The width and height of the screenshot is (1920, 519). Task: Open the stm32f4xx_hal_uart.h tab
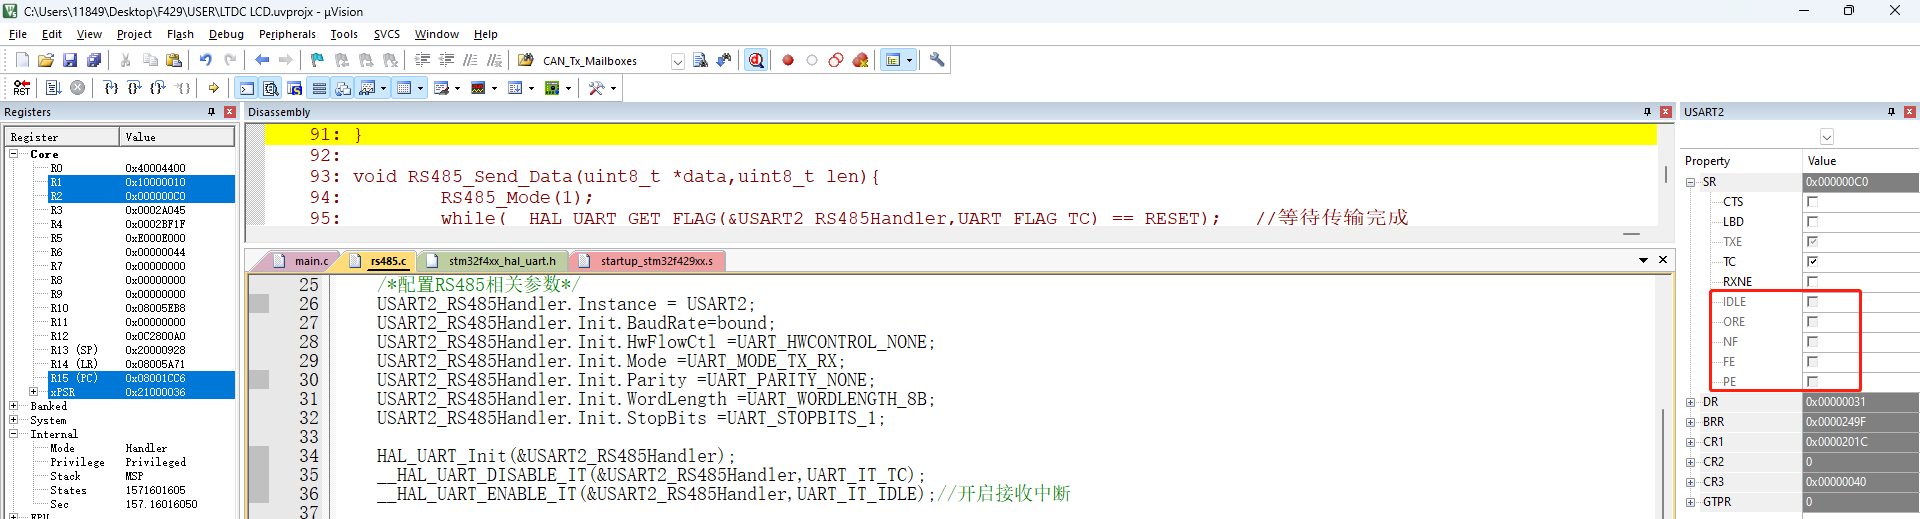click(x=501, y=261)
